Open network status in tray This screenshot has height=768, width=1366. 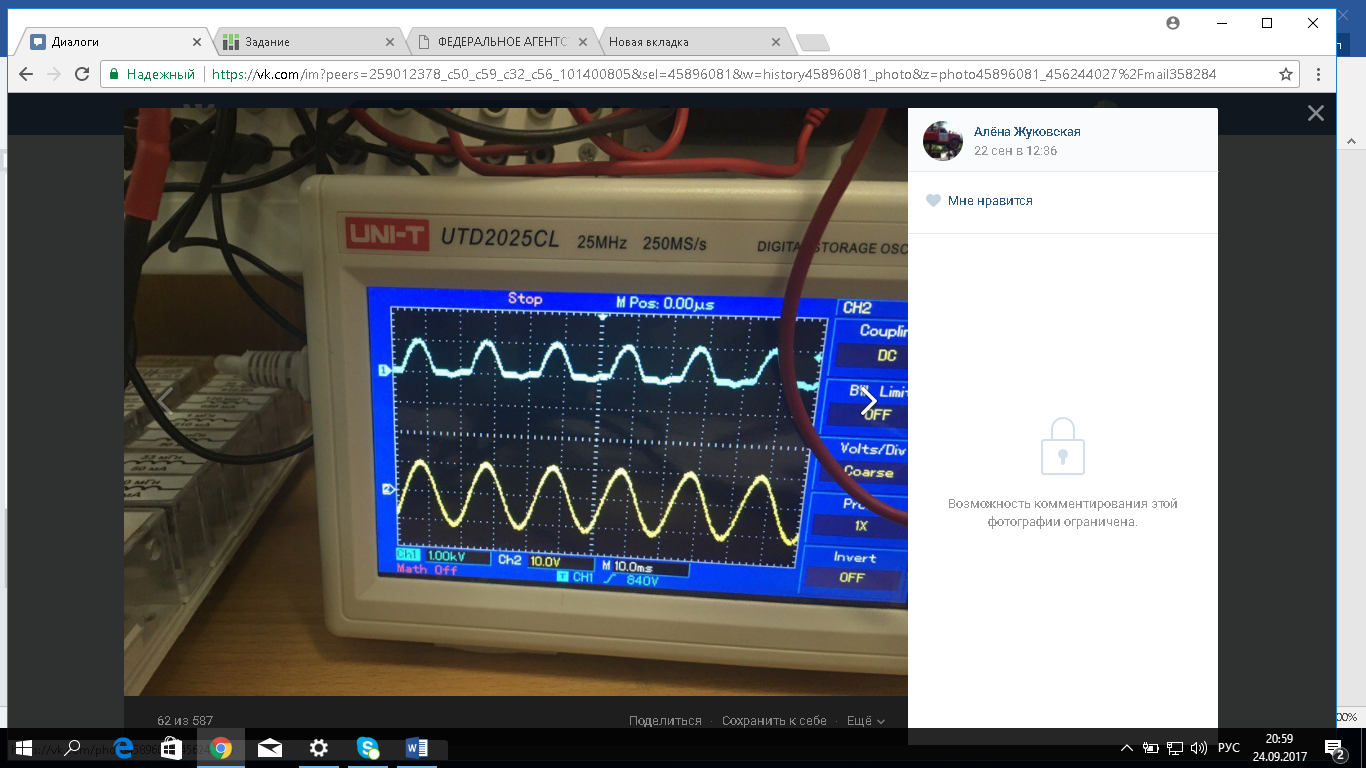point(1175,748)
